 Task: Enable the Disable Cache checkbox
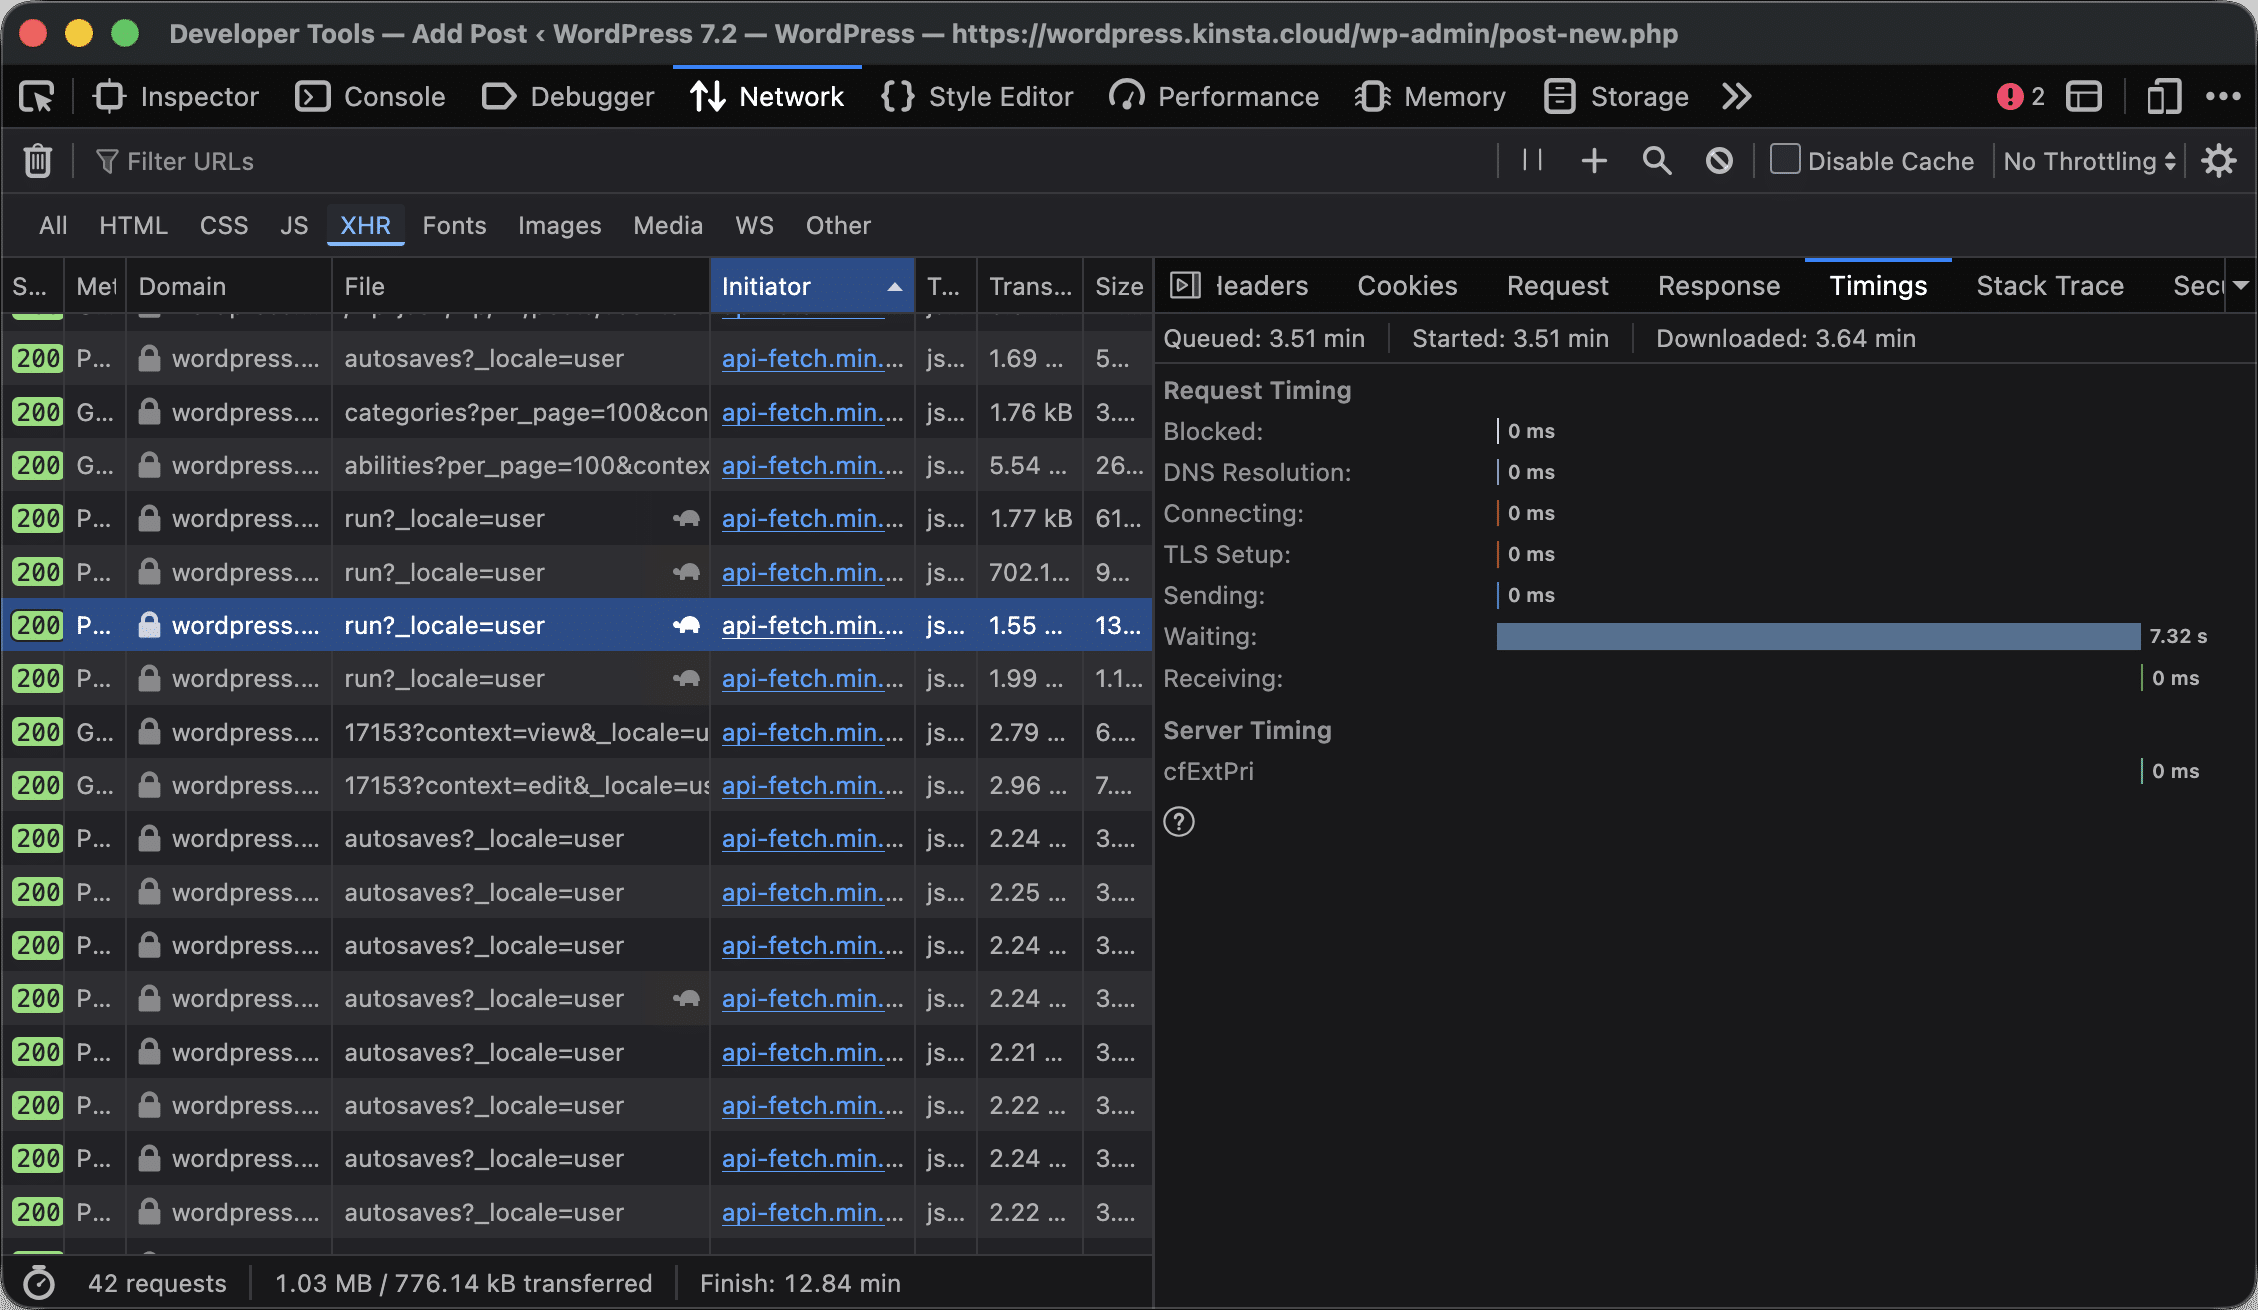(x=1785, y=160)
